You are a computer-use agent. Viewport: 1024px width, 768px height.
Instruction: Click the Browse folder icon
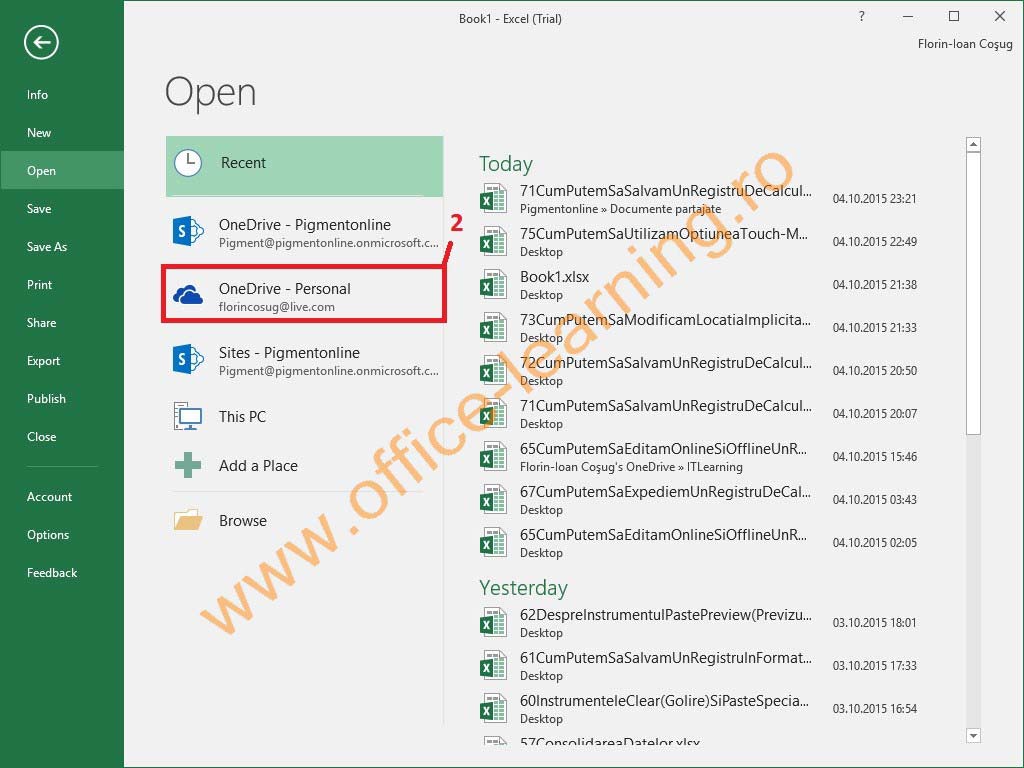(x=188, y=520)
